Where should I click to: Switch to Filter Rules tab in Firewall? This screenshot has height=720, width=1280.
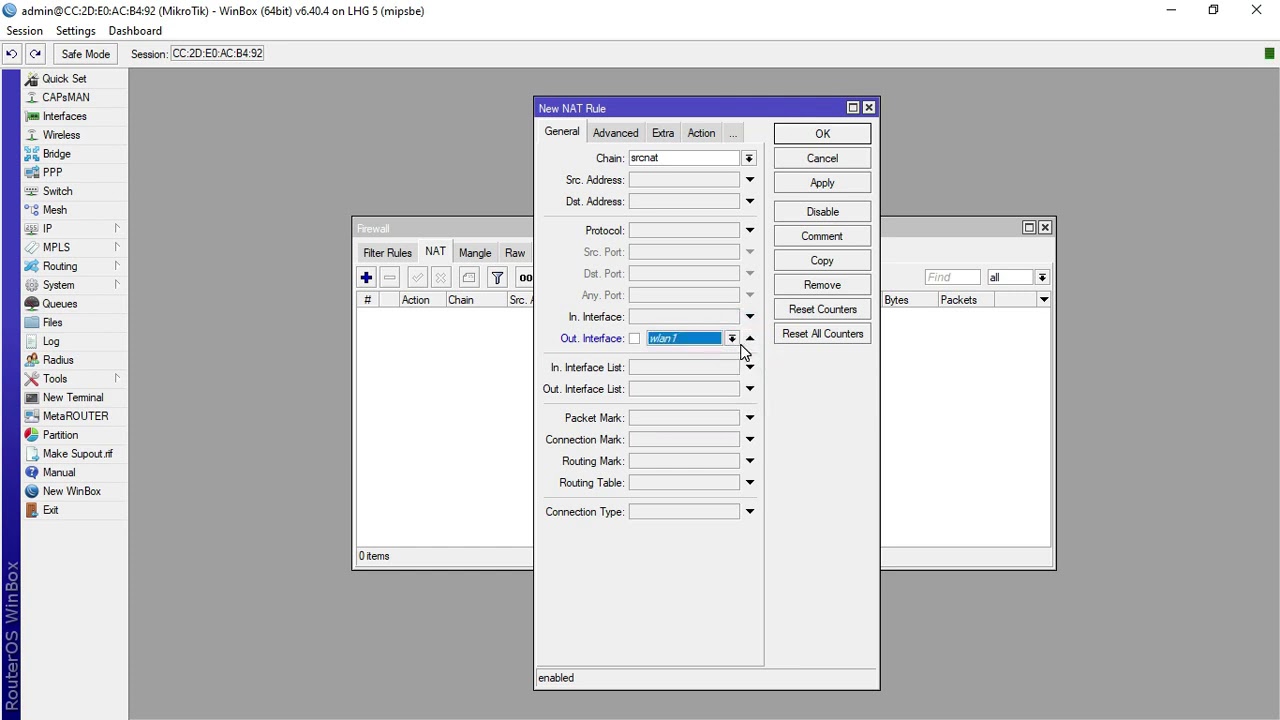pyautogui.click(x=387, y=253)
